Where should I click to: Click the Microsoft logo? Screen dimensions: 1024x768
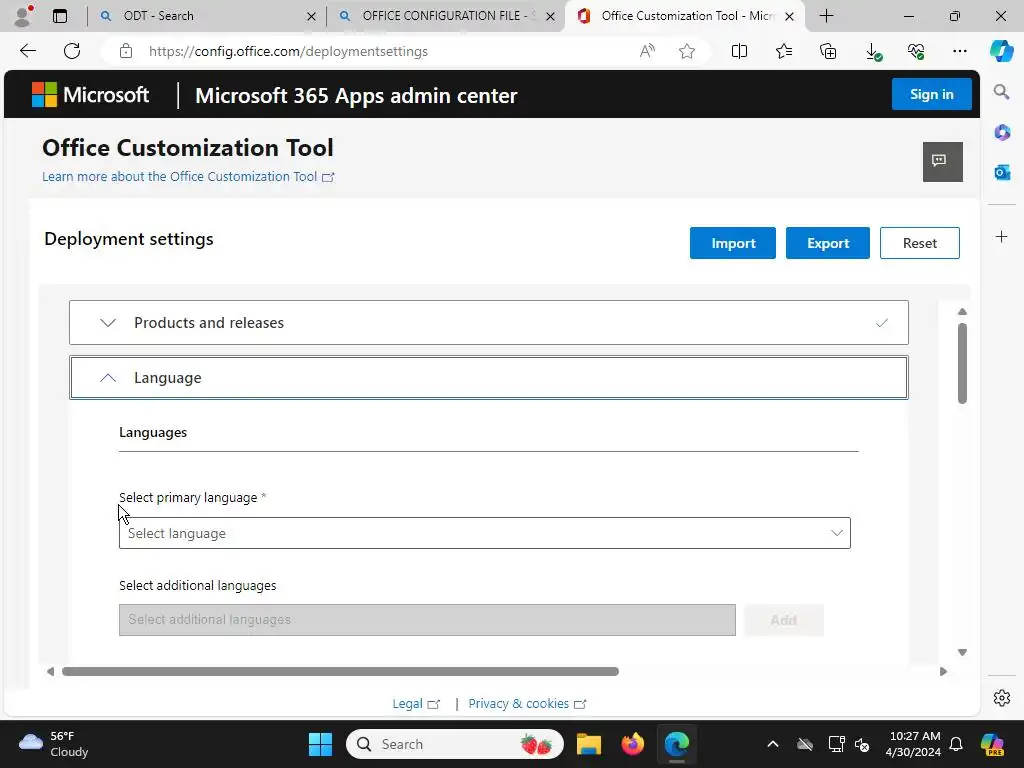pyautogui.click(x=90, y=95)
